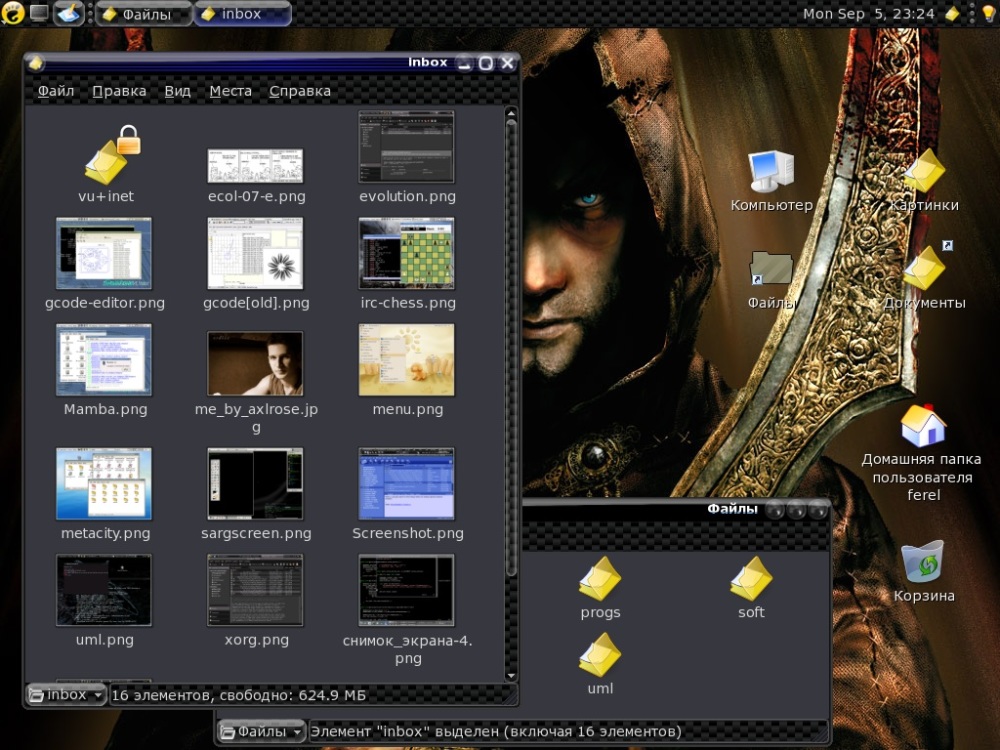
Task: Open the Файлы location dropdown in status bar
Action: 262,732
